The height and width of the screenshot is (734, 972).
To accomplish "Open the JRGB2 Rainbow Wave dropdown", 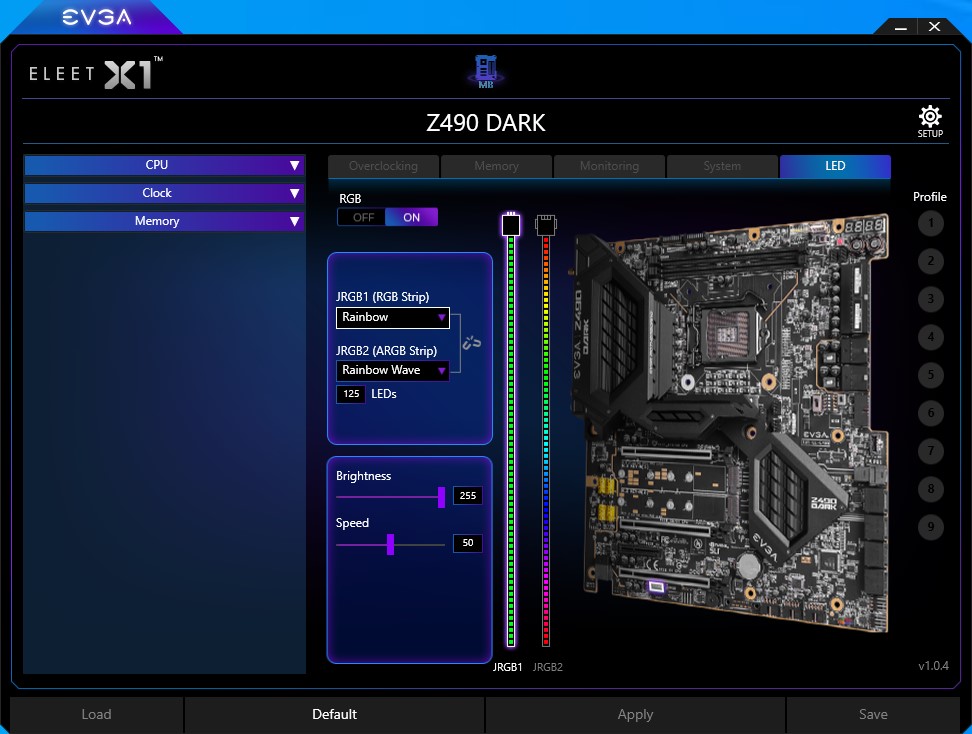I will coord(392,370).
